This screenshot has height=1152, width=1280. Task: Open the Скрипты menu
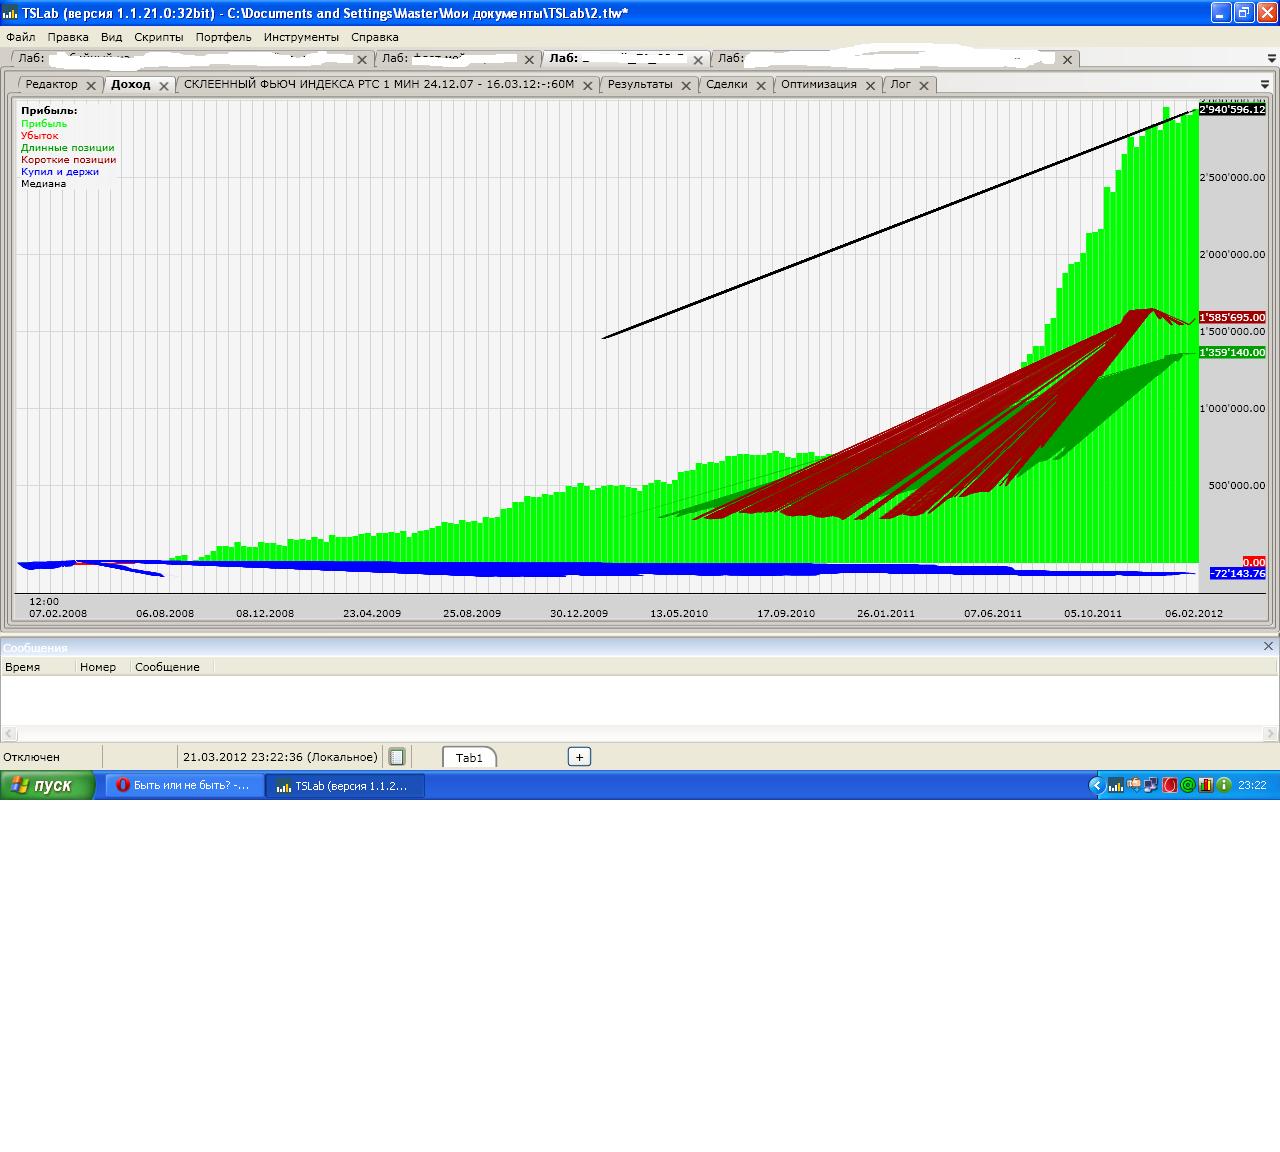point(159,37)
